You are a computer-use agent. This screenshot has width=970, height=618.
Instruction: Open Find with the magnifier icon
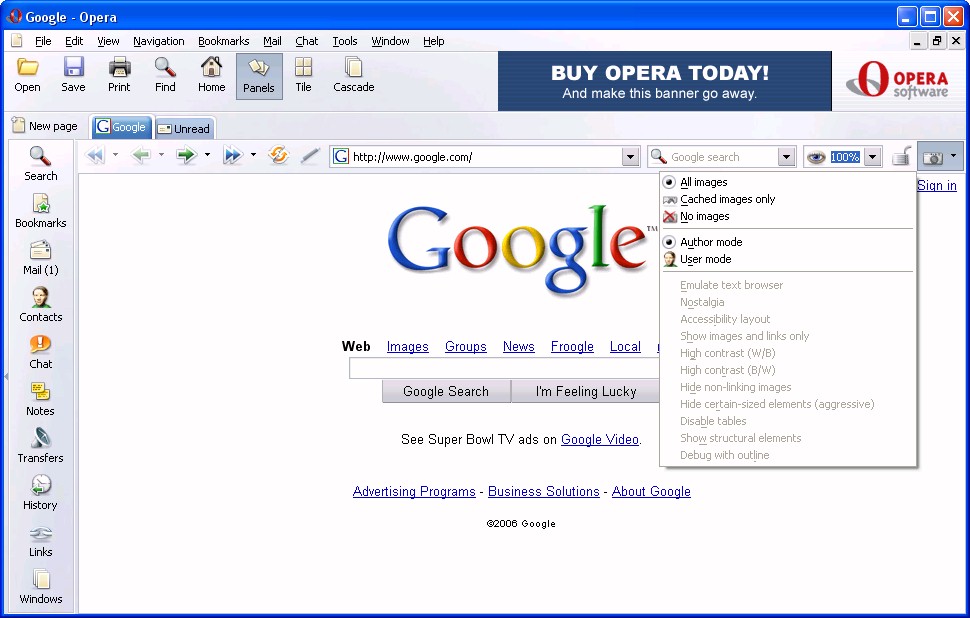click(x=165, y=67)
